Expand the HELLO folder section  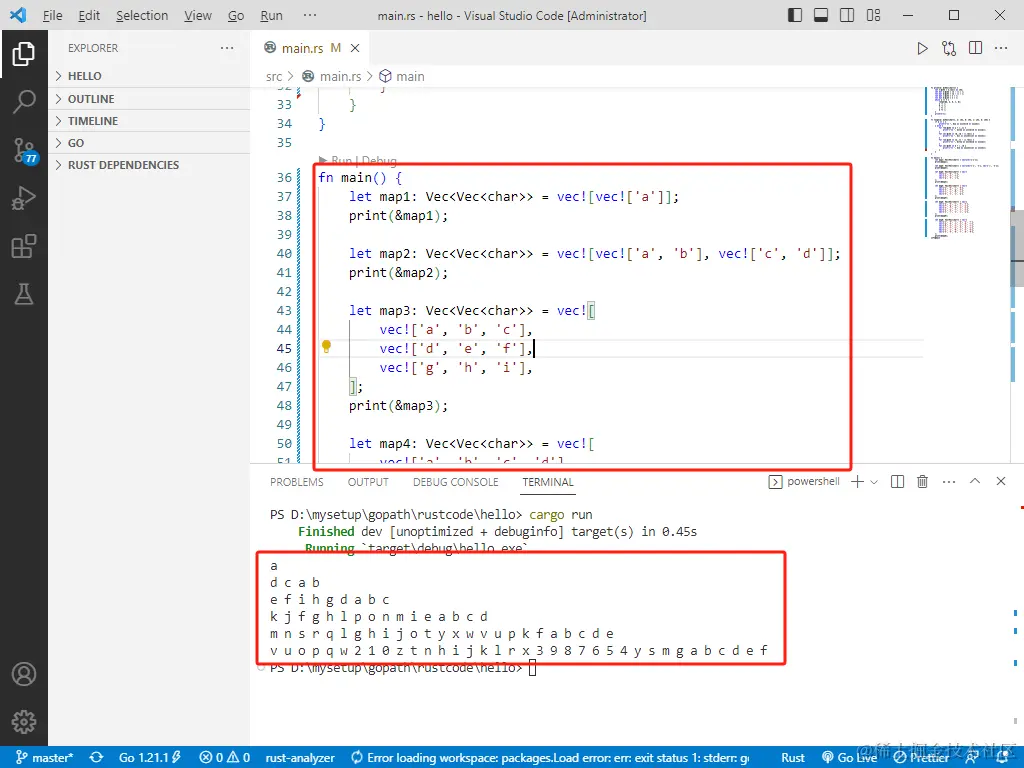149,76
